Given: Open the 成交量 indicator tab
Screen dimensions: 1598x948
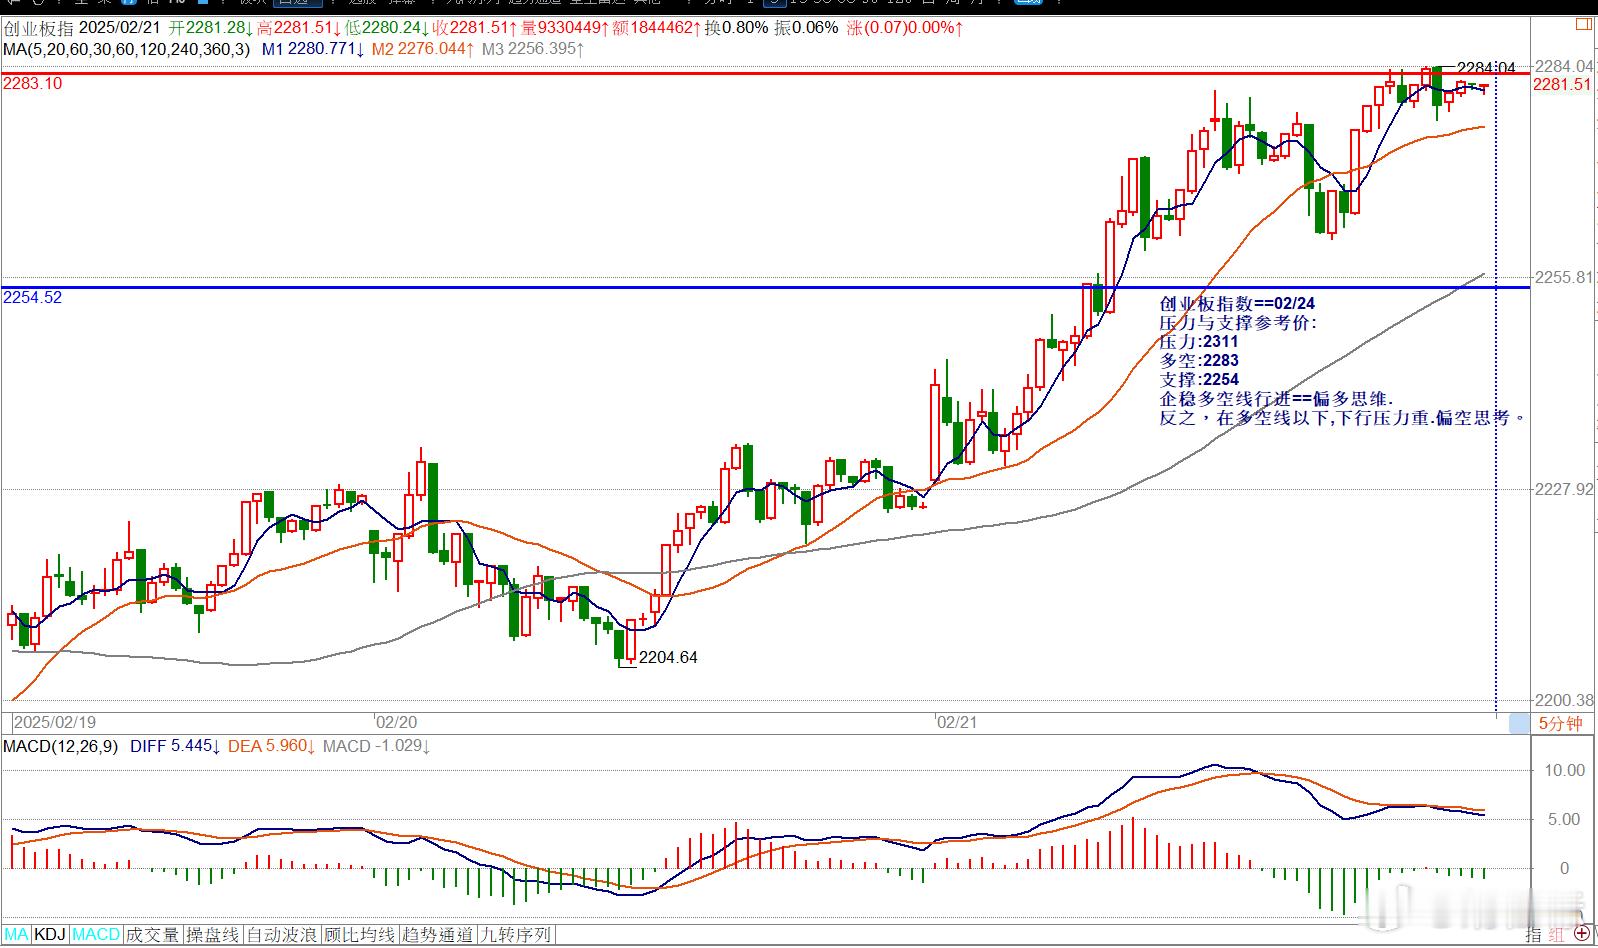Looking at the screenshot, I should pos(152,935).
